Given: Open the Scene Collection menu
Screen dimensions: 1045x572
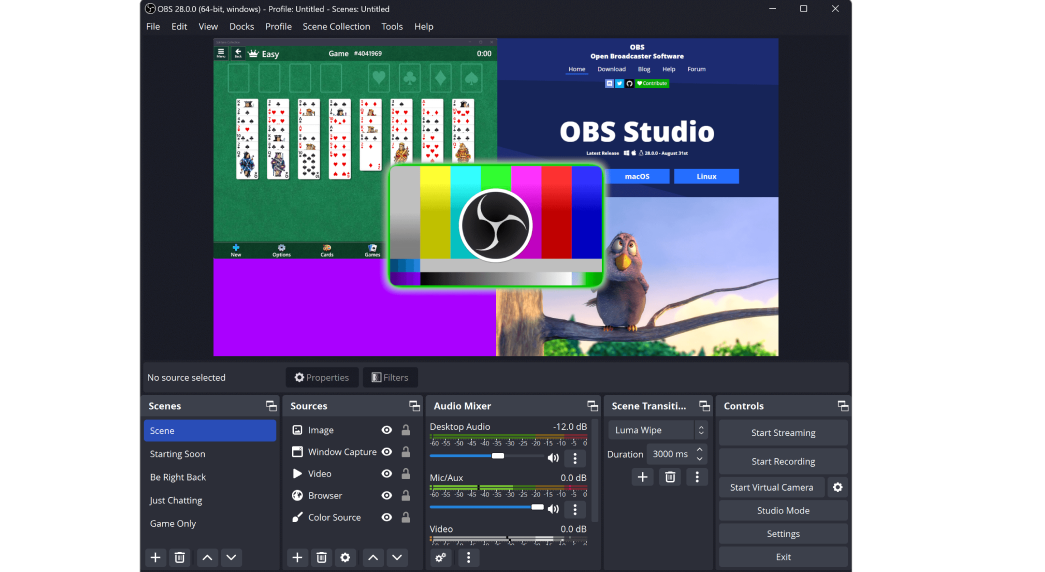Looking at the screenshot, I should 337,27.
